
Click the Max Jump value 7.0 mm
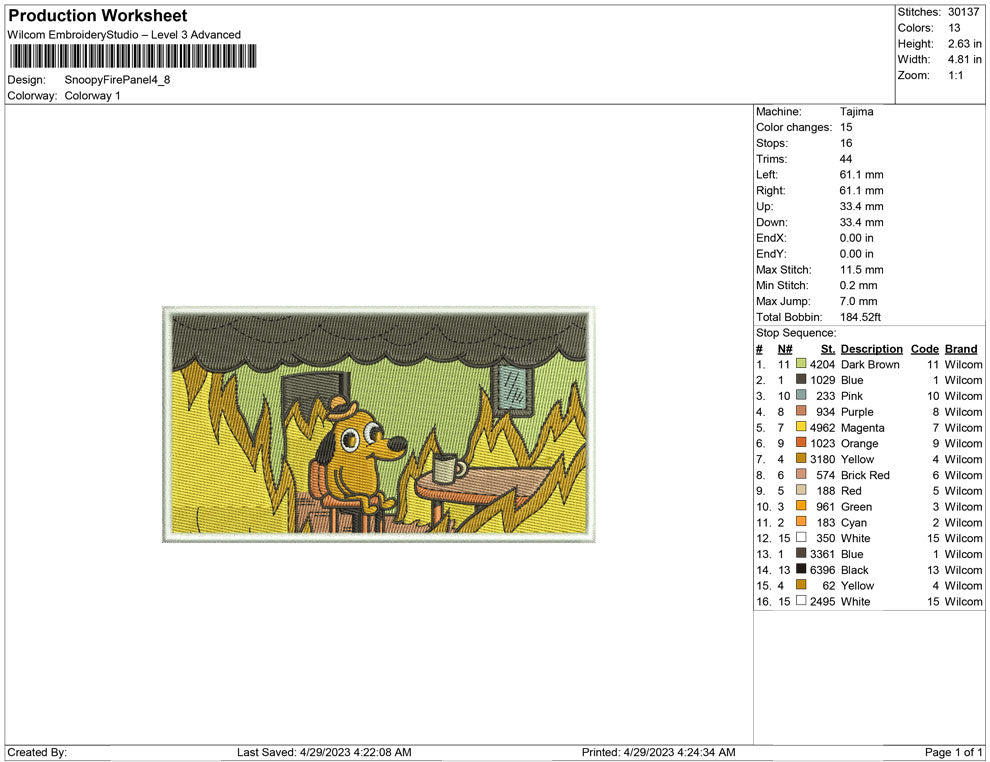click(x=859, y=301)
